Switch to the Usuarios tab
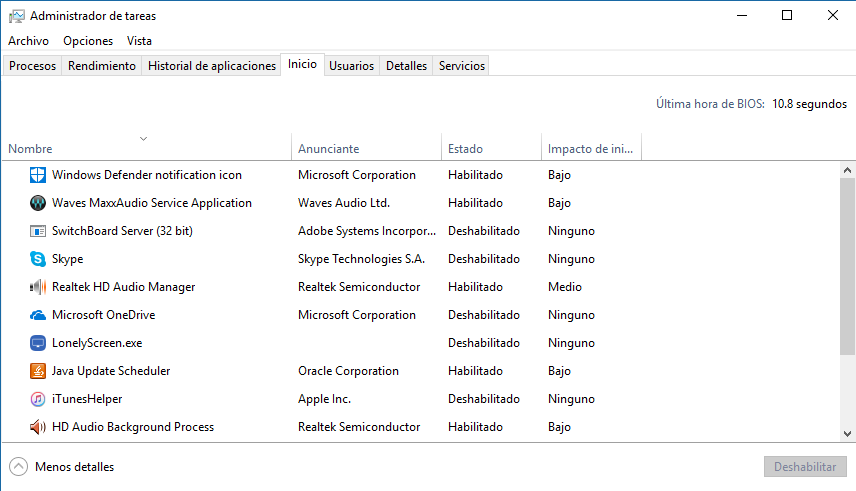The width and height of the screenshot is (856, 491). tap(352, 66)
